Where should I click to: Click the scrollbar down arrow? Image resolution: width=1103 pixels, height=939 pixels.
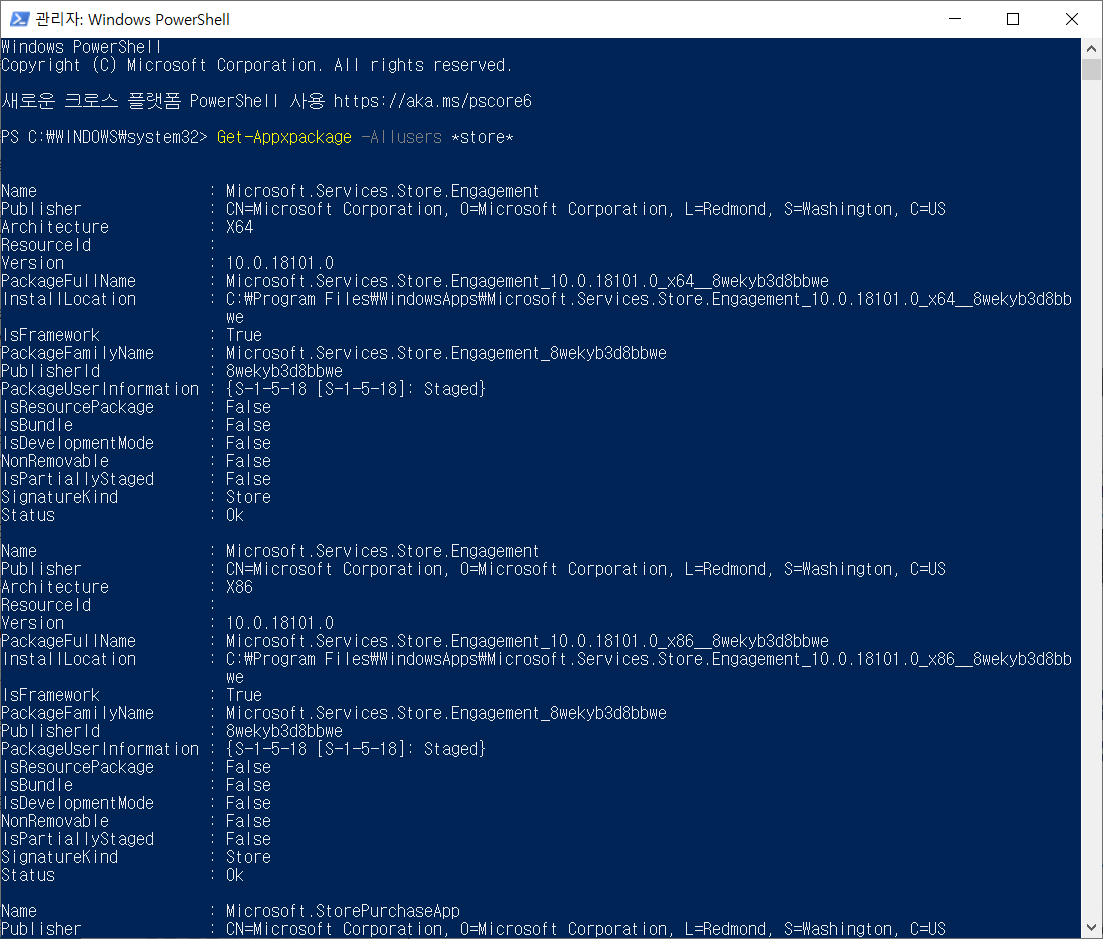1091,928
